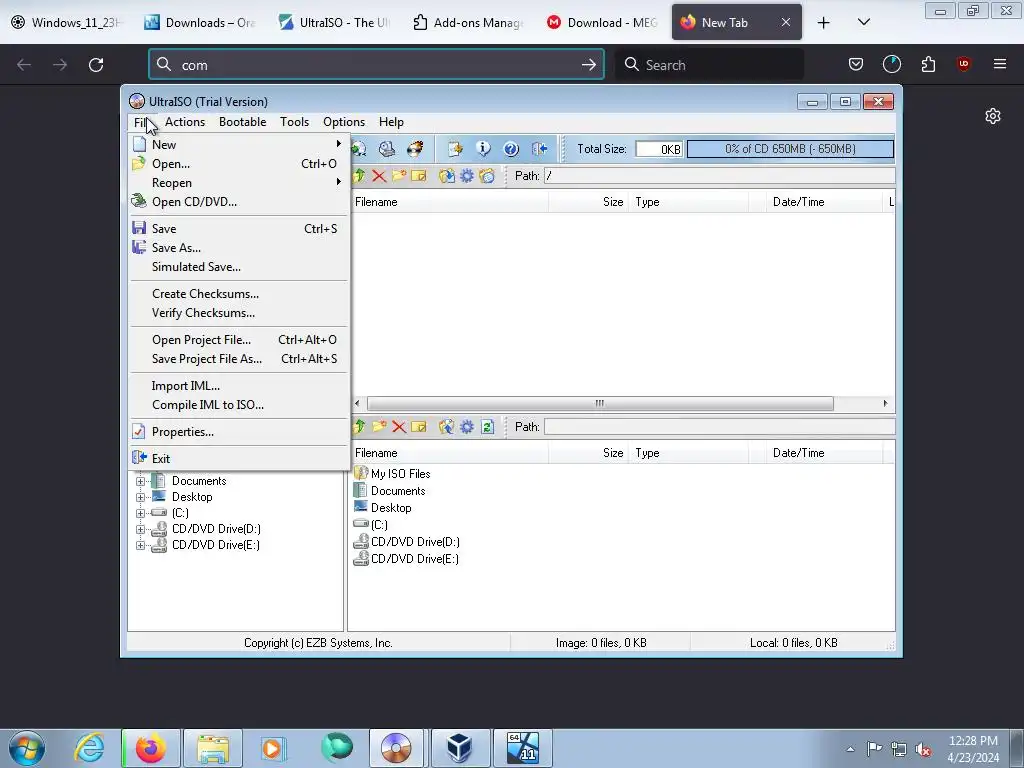This screenshot has height=768, width=1024.
Task: Click the uBlock Origin extension icon
Action: (x=963, y=64)
